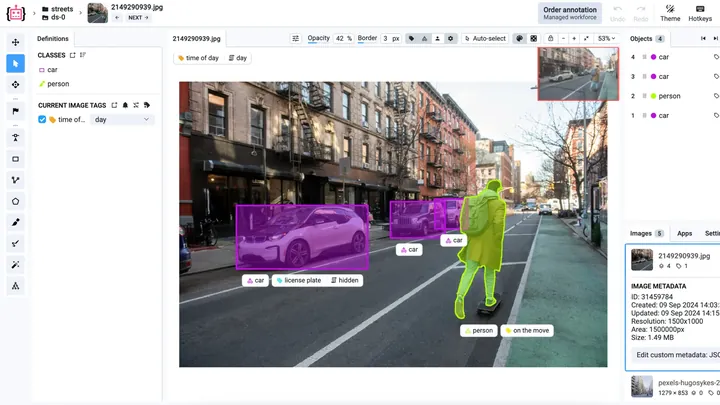This screenshot has width=720, height=405.
Task: Select the pexels-hugosykes image thumbnail
Action: click(641, 386)
